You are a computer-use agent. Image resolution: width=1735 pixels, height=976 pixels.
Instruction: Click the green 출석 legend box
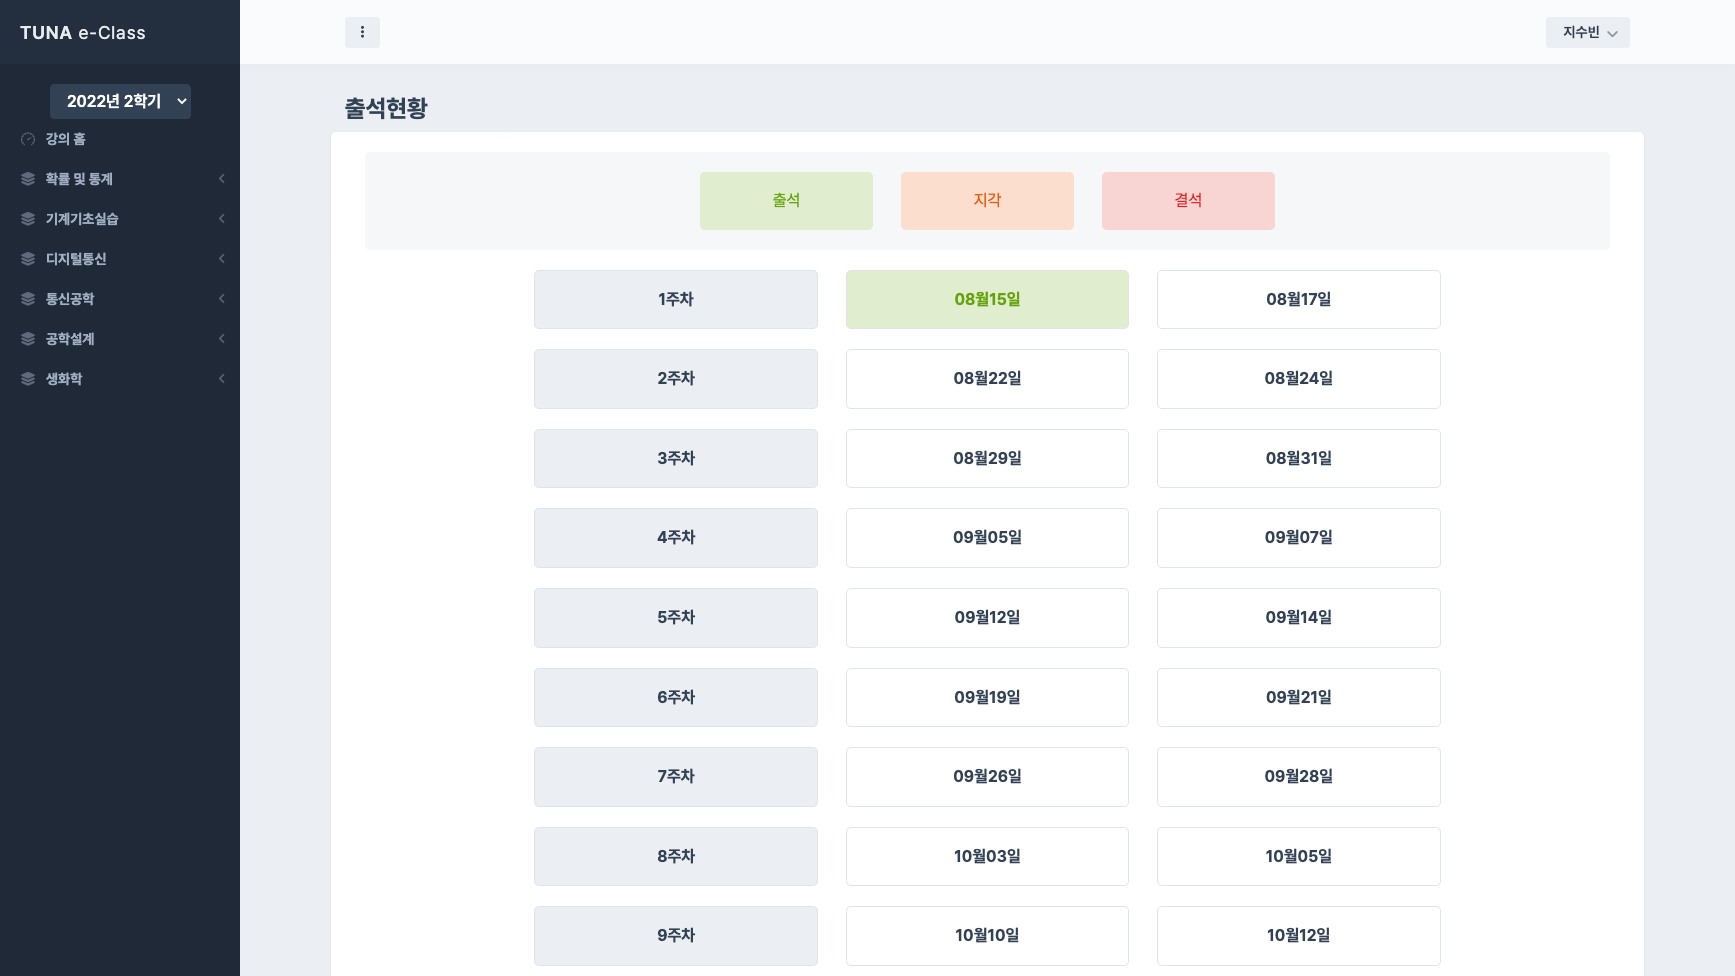tap(786, 201)
